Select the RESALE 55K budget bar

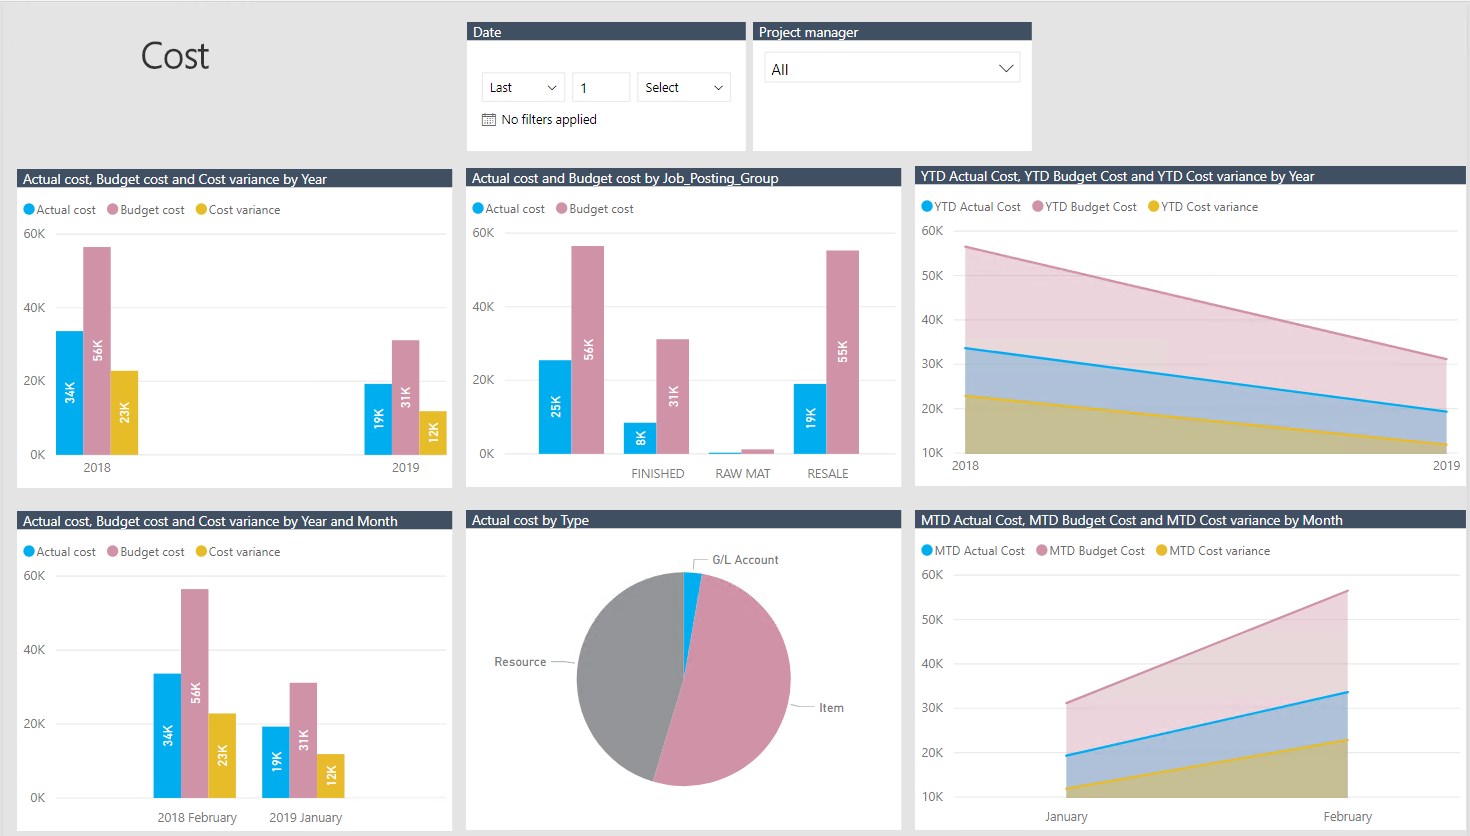842,352
